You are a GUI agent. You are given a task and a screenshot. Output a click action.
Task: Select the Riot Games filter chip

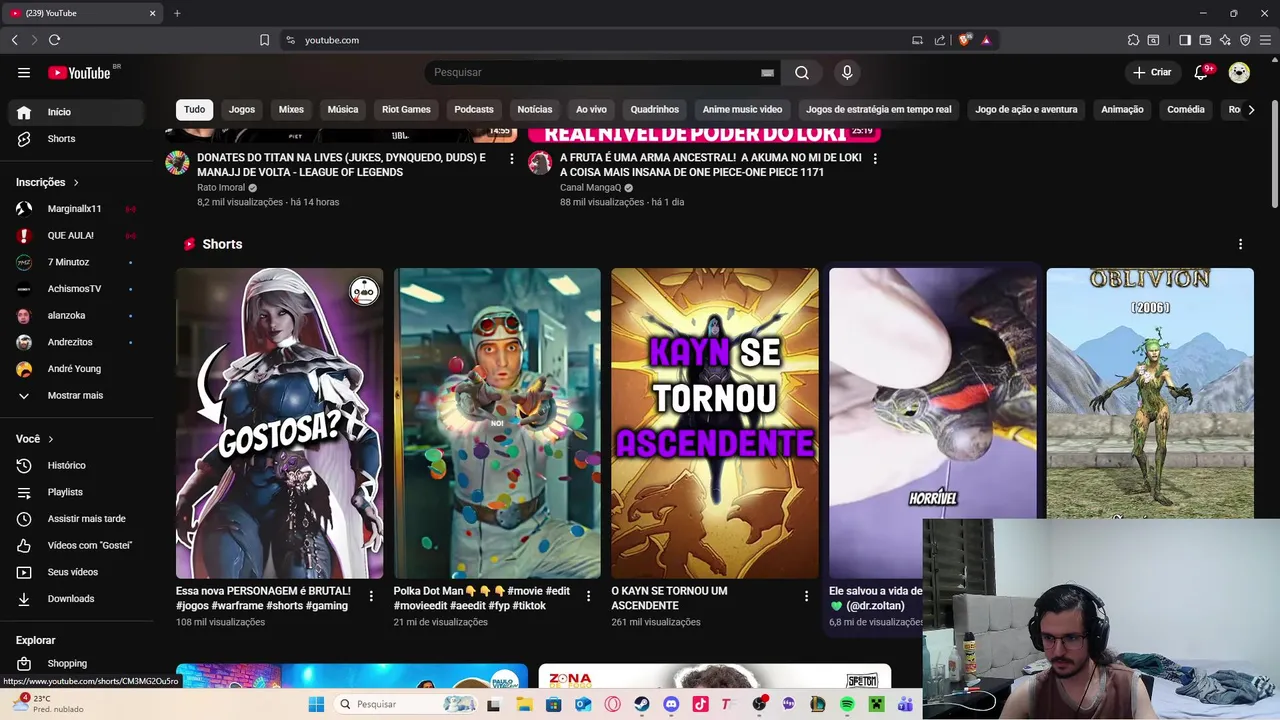click(406, 110)
